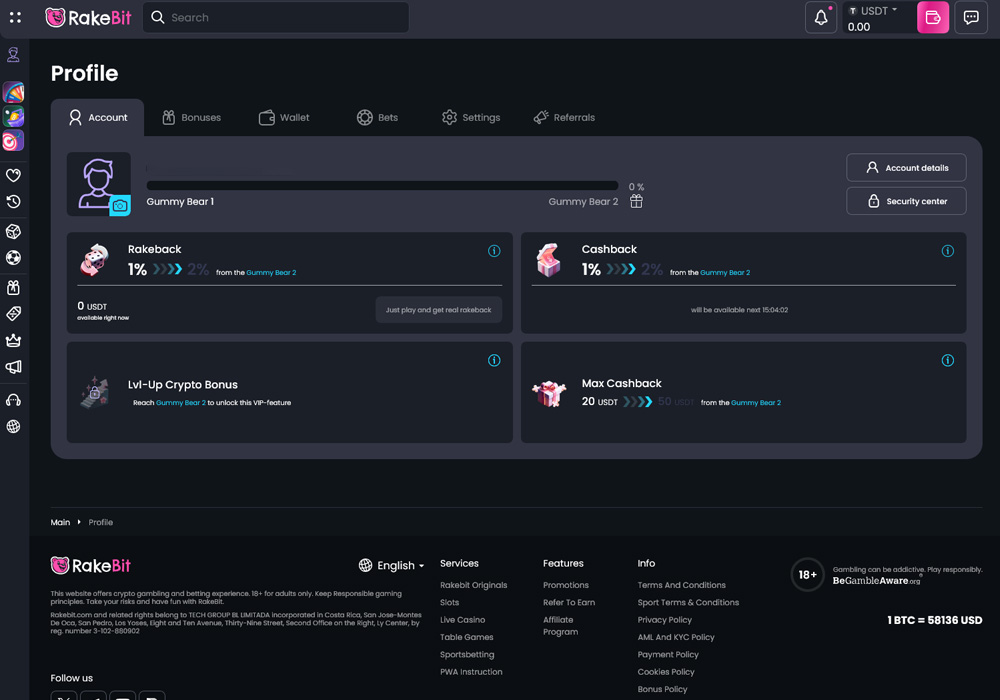Image resolution: width=1000 pixels, height=700 pixels.
Task: Open the chat panel icon
Action: (x=971, y=18)
